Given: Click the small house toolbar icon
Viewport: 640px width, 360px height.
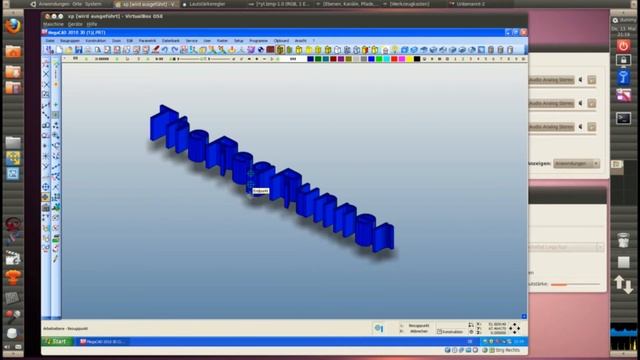Looking at the screenshot, I should tap(385, 50).
